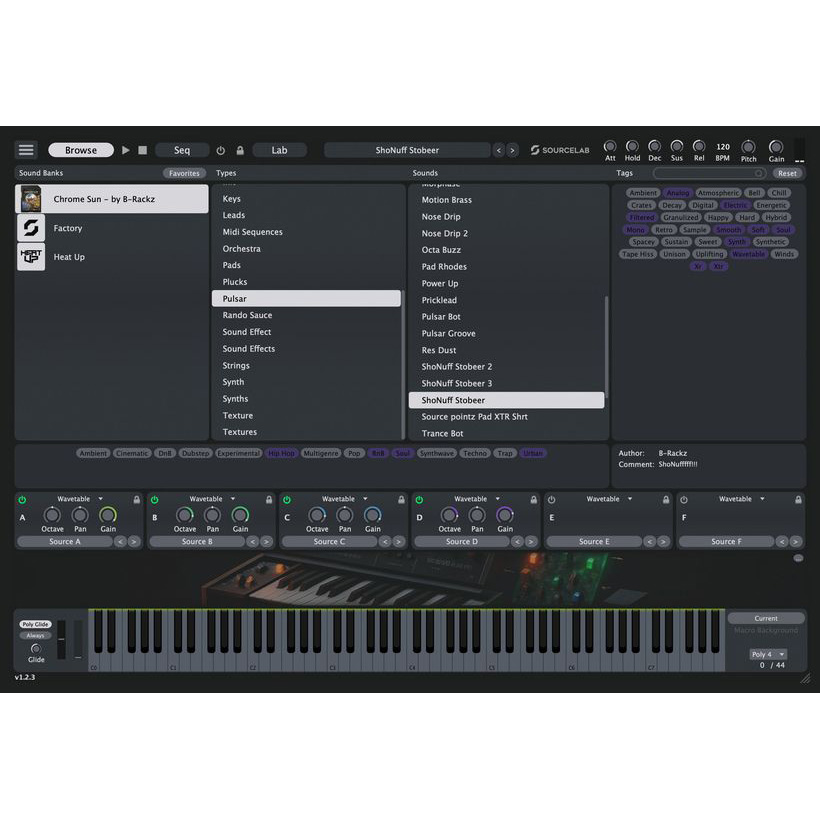This screenshot has width=820, height=820.
Task: Open Source C Wavetable type dropdown
Action: tap(344, 499)
